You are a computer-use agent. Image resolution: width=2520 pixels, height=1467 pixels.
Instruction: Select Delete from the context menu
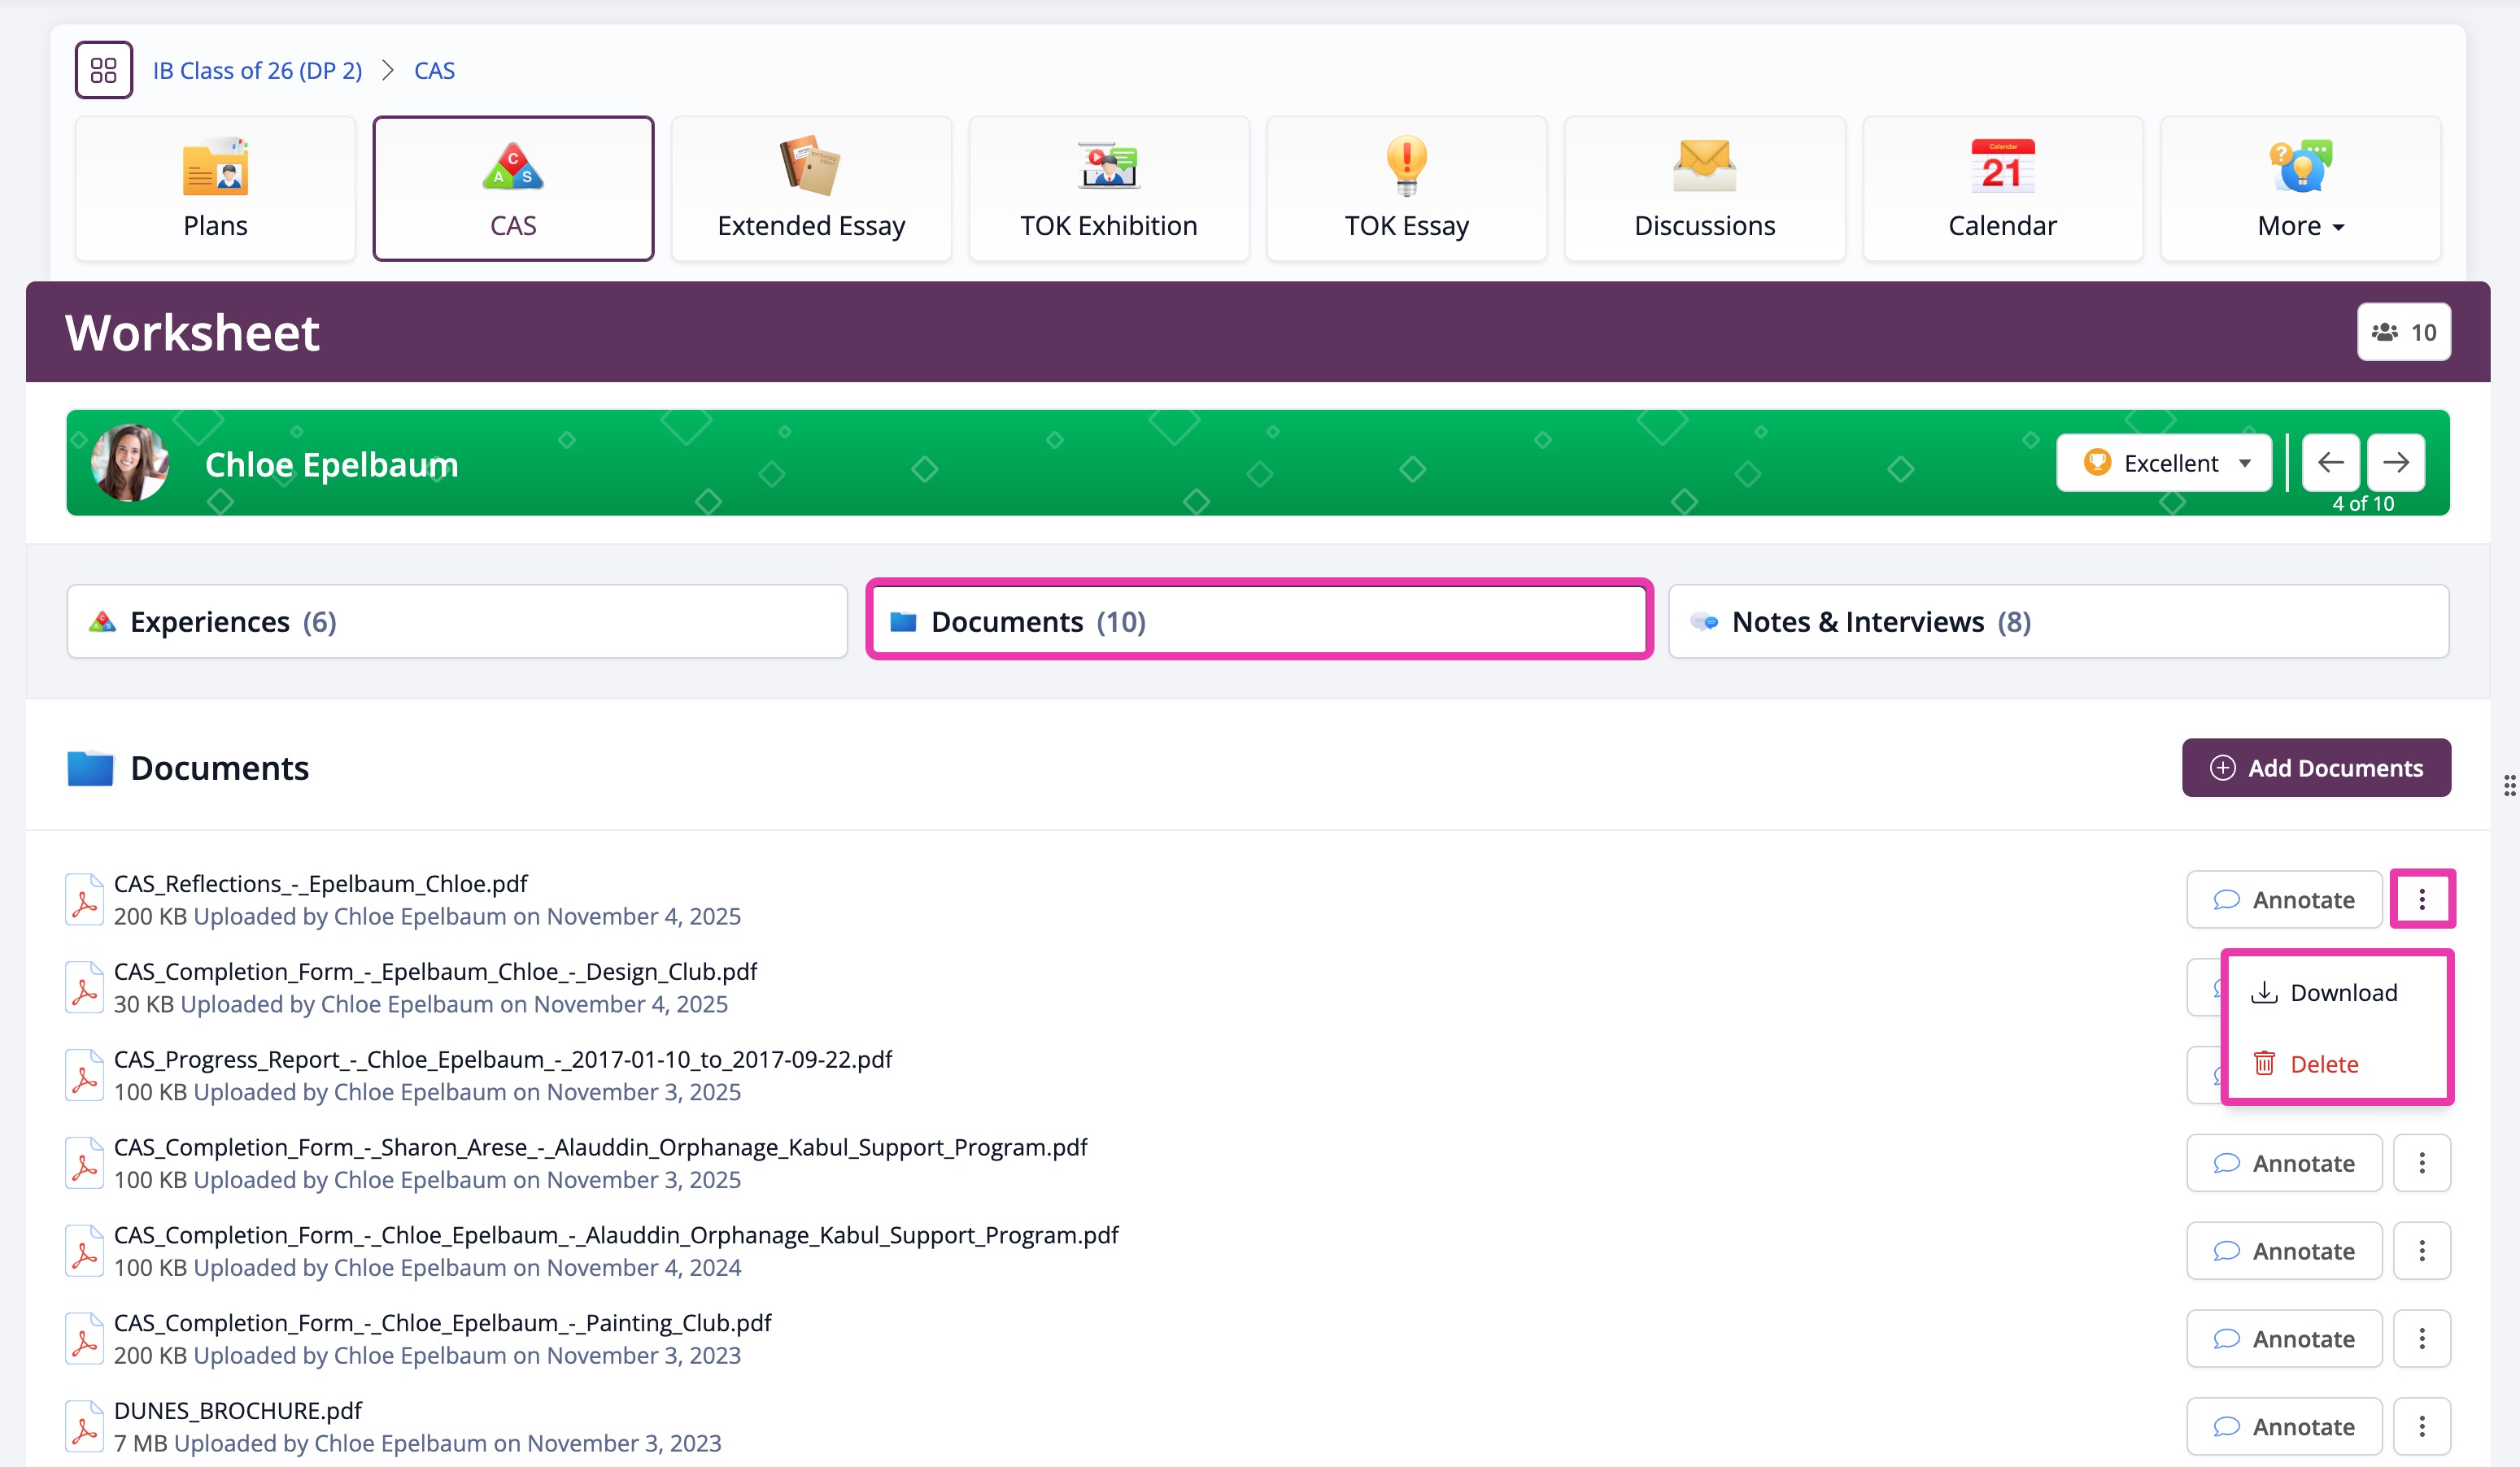pos(2306,1064)
